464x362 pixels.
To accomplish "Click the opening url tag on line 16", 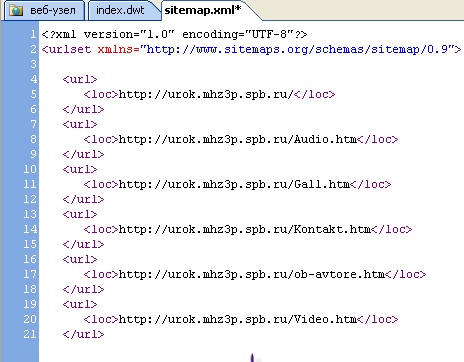I will [x=80, y=259].
